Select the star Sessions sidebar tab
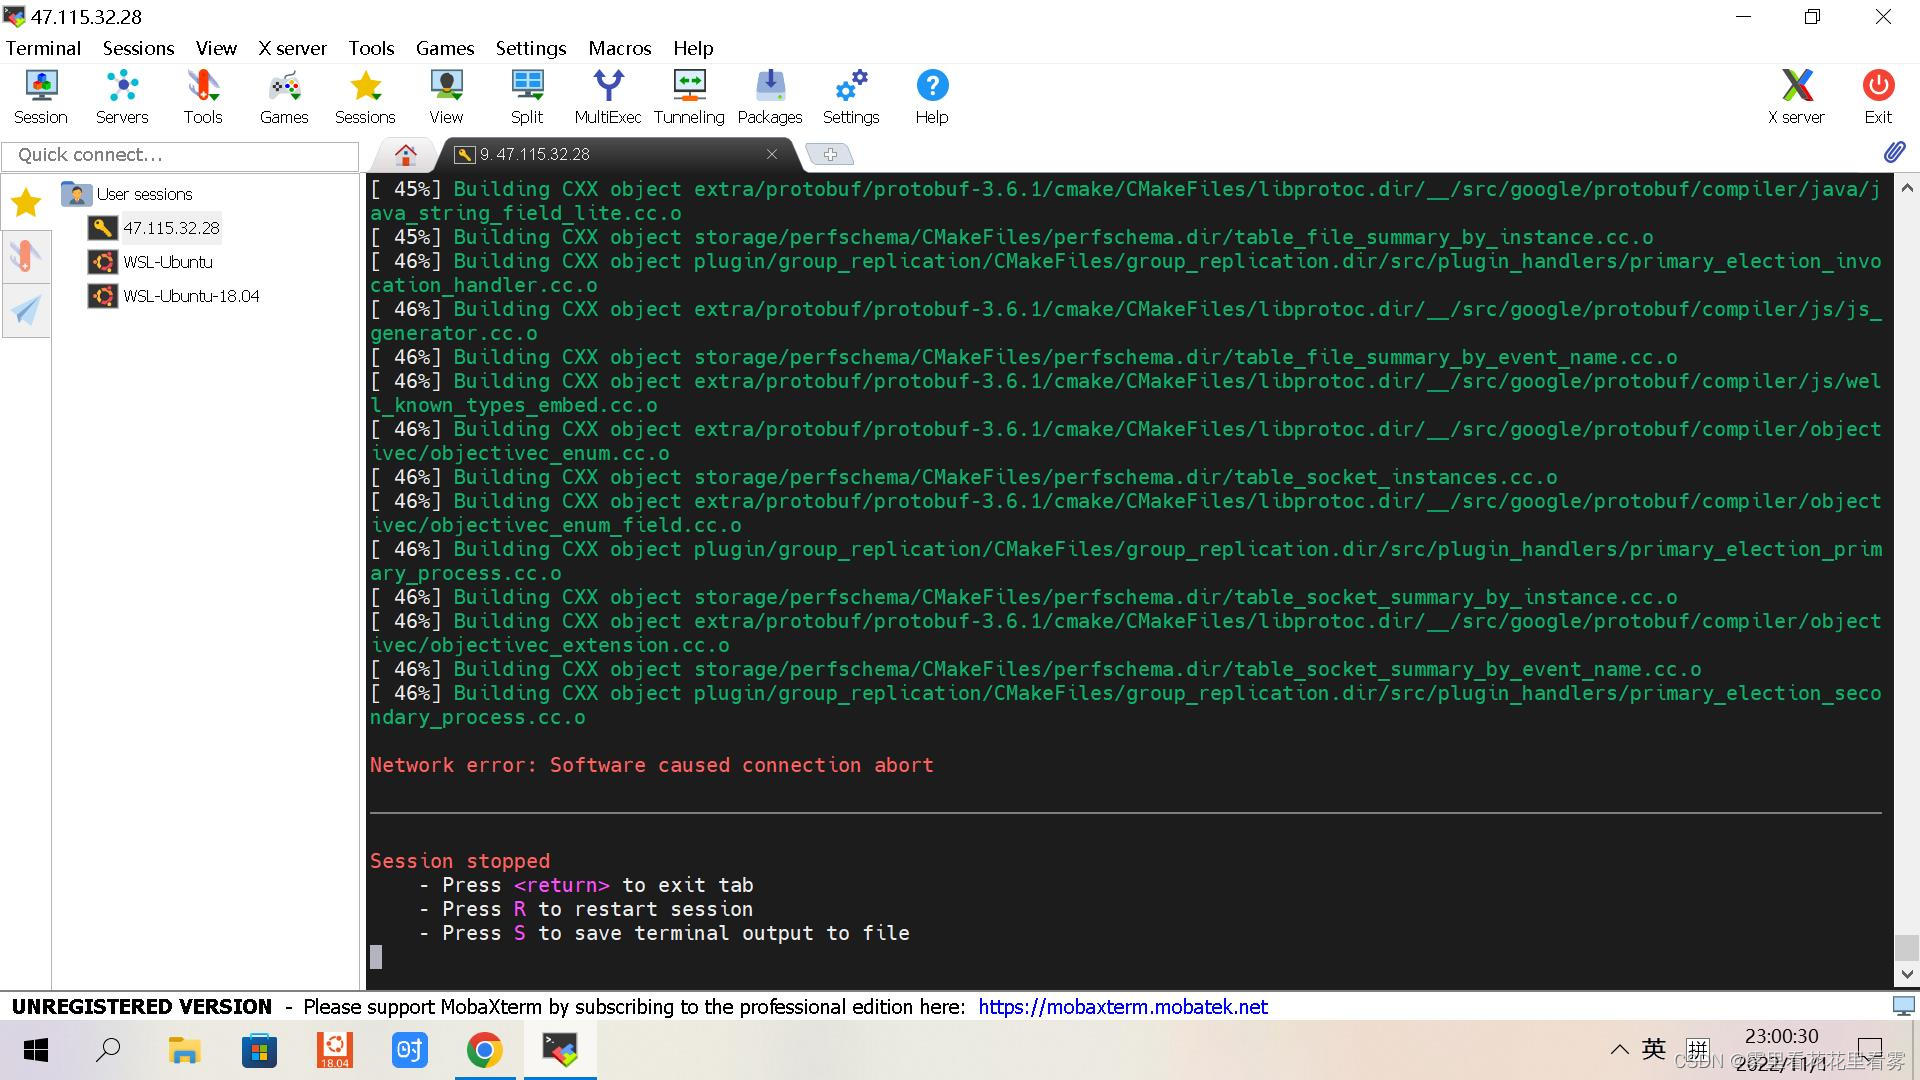This screenshot has width=1920, height=1080. coord(26,203)
